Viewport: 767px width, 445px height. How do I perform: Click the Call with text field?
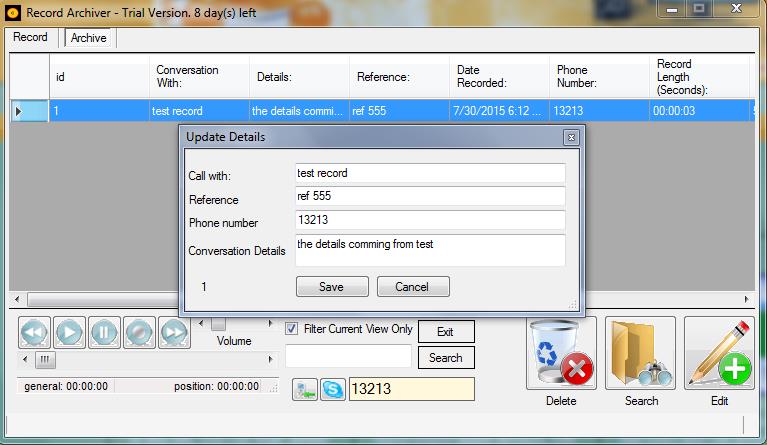tap(430, 174)
